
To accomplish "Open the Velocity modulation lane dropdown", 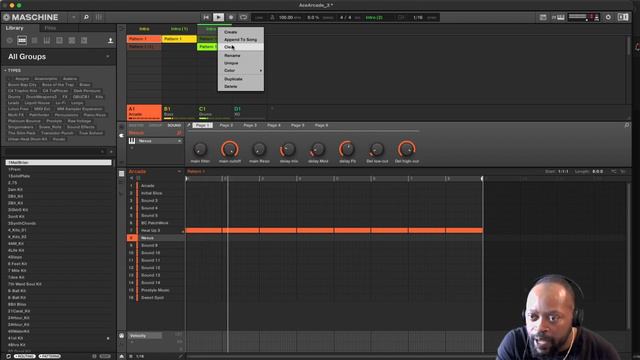I will tap(145, 336).
